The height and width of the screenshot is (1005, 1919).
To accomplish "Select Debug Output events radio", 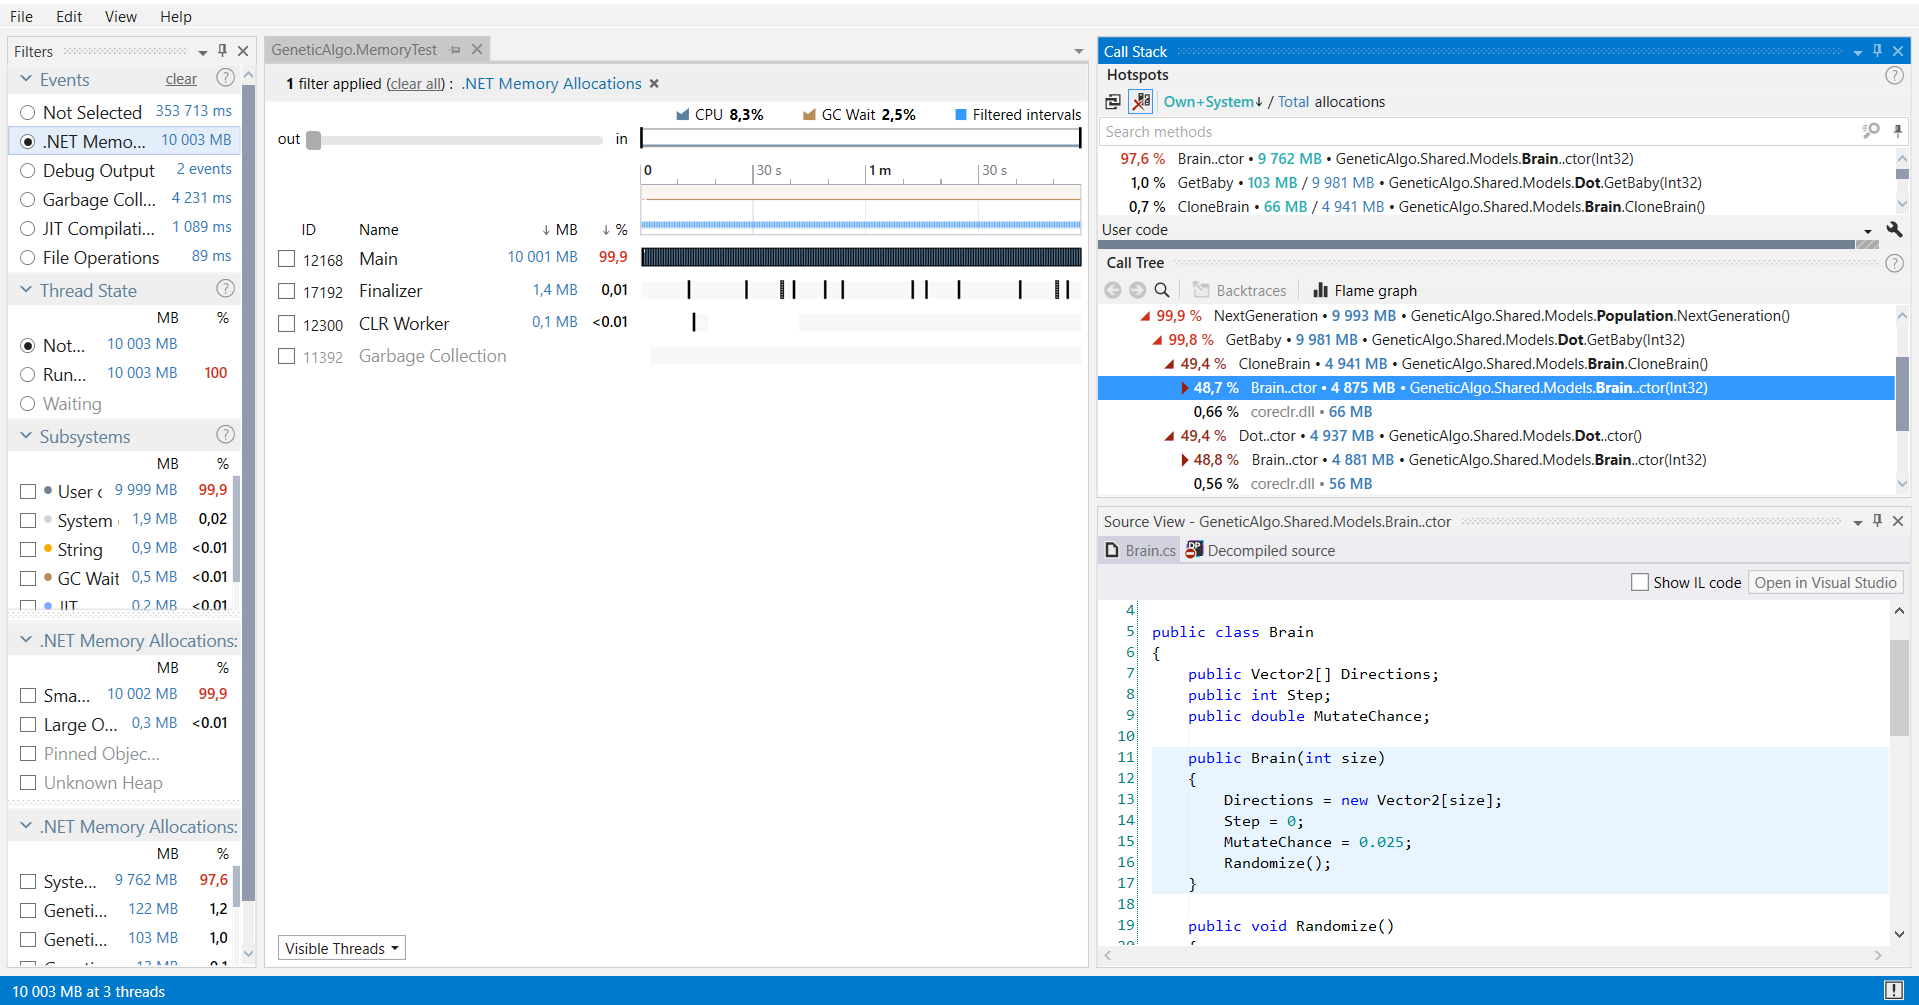I will click(28, 171).
